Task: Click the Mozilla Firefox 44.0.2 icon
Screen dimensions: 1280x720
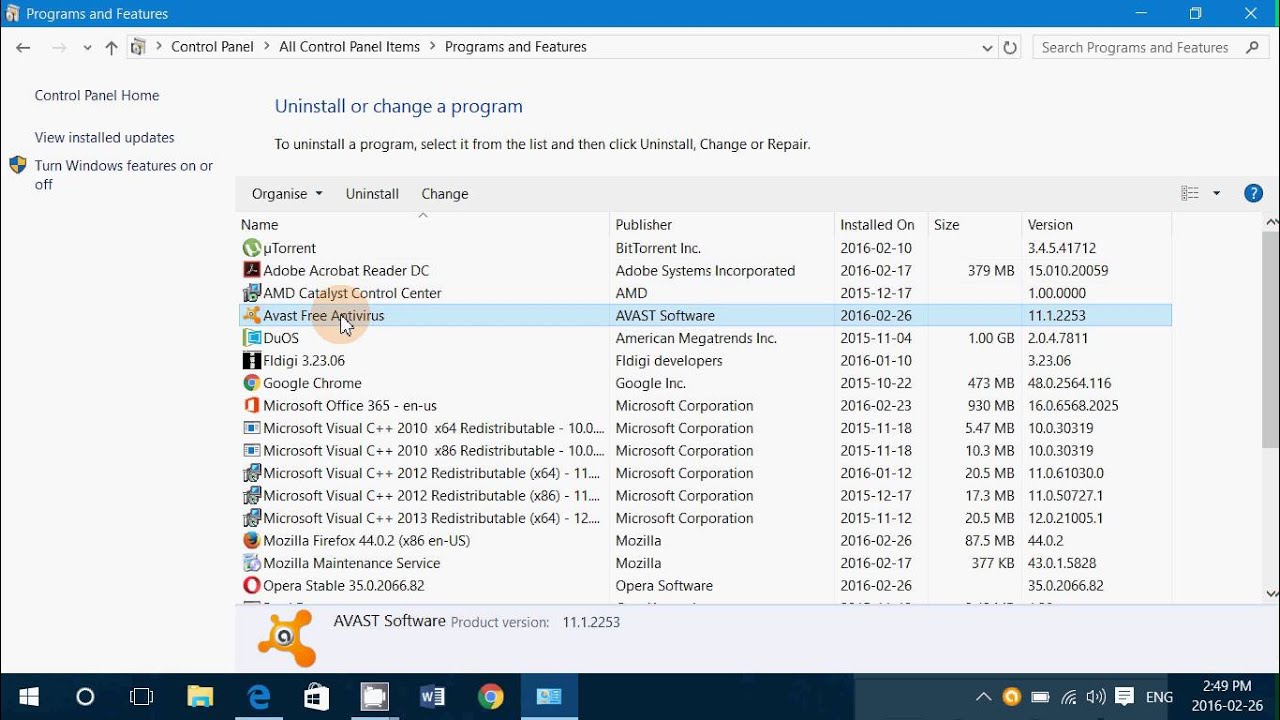Action: (x=252, y=540)
